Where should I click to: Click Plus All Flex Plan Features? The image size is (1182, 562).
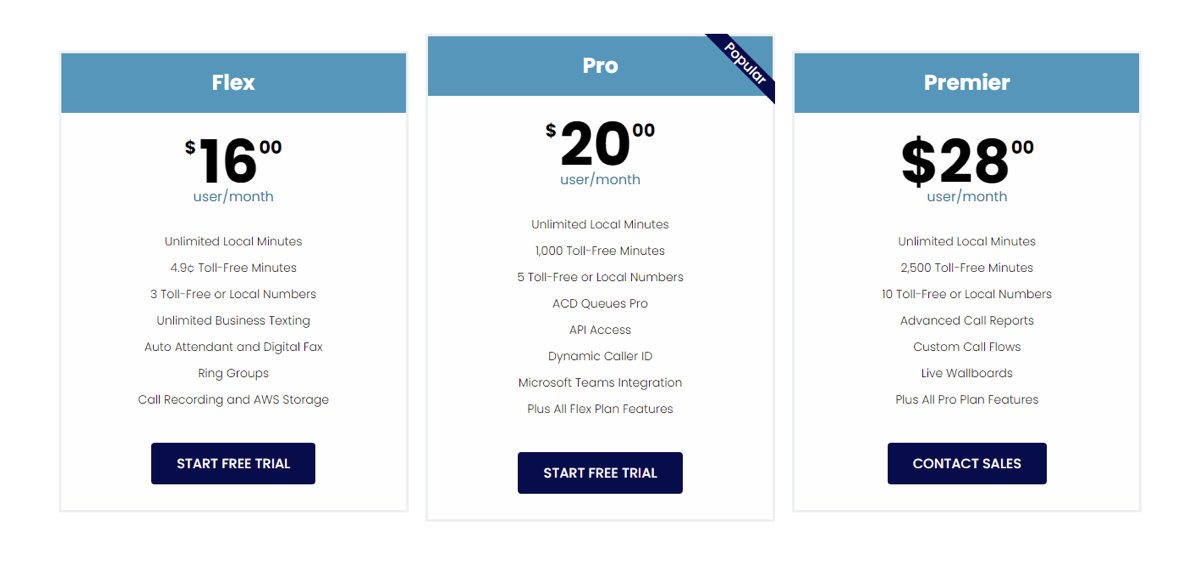click(x=600, y=409)
